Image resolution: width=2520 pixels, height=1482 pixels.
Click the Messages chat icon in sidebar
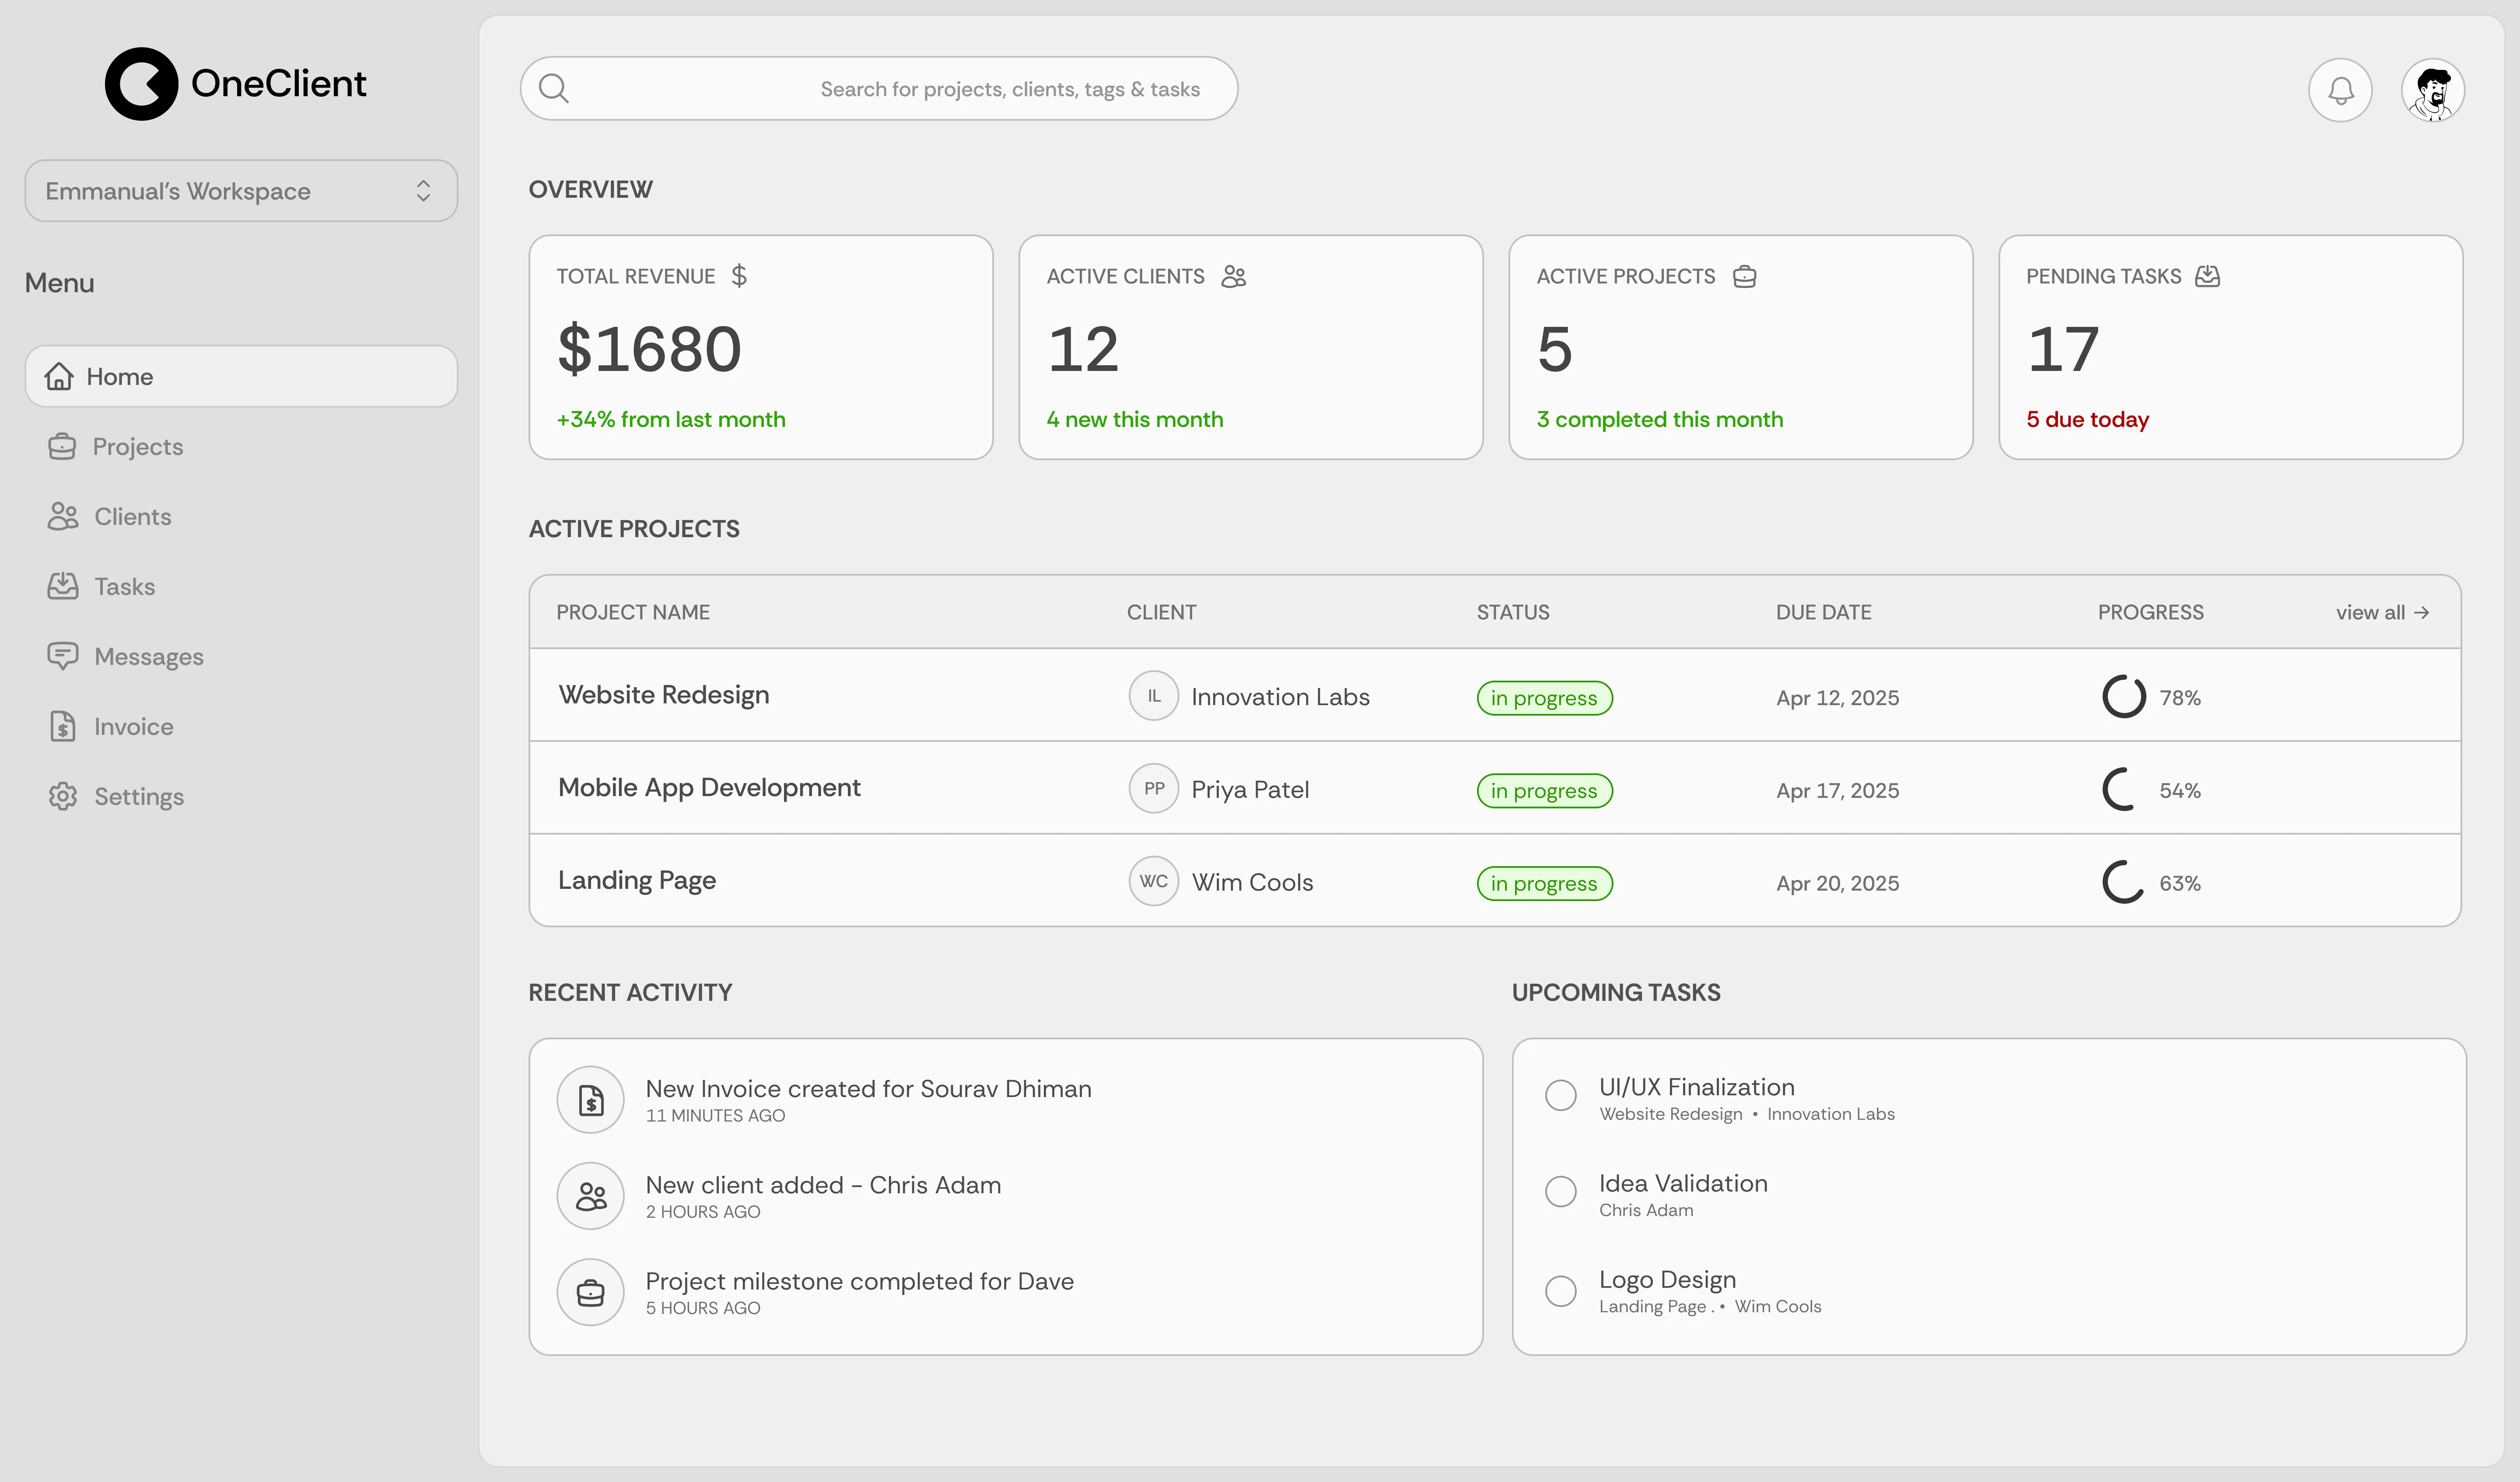coord(63,656)
